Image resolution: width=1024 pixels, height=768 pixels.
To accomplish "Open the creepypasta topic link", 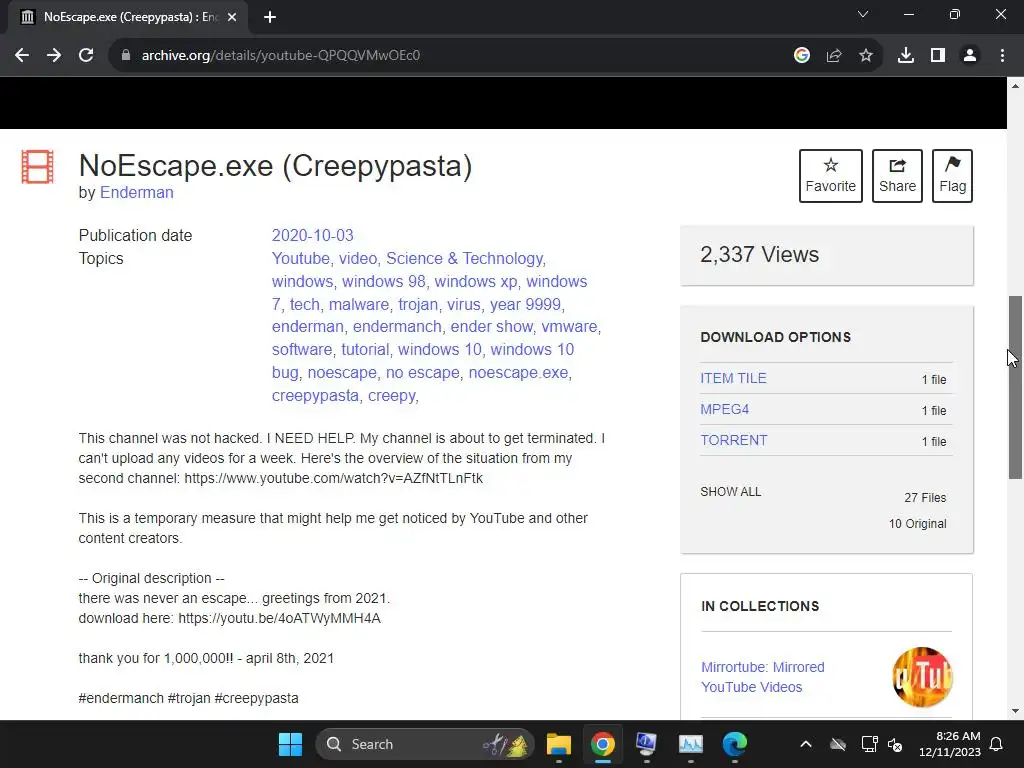I will pos(315,396).
